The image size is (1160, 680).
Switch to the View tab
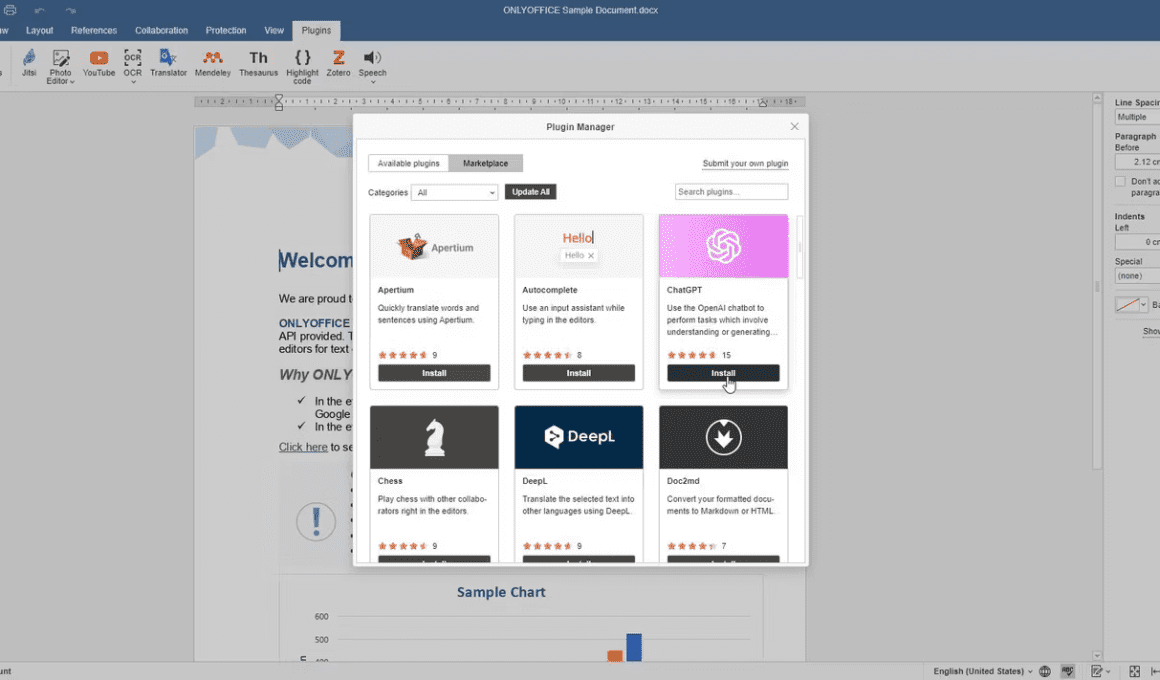point(274,30)
